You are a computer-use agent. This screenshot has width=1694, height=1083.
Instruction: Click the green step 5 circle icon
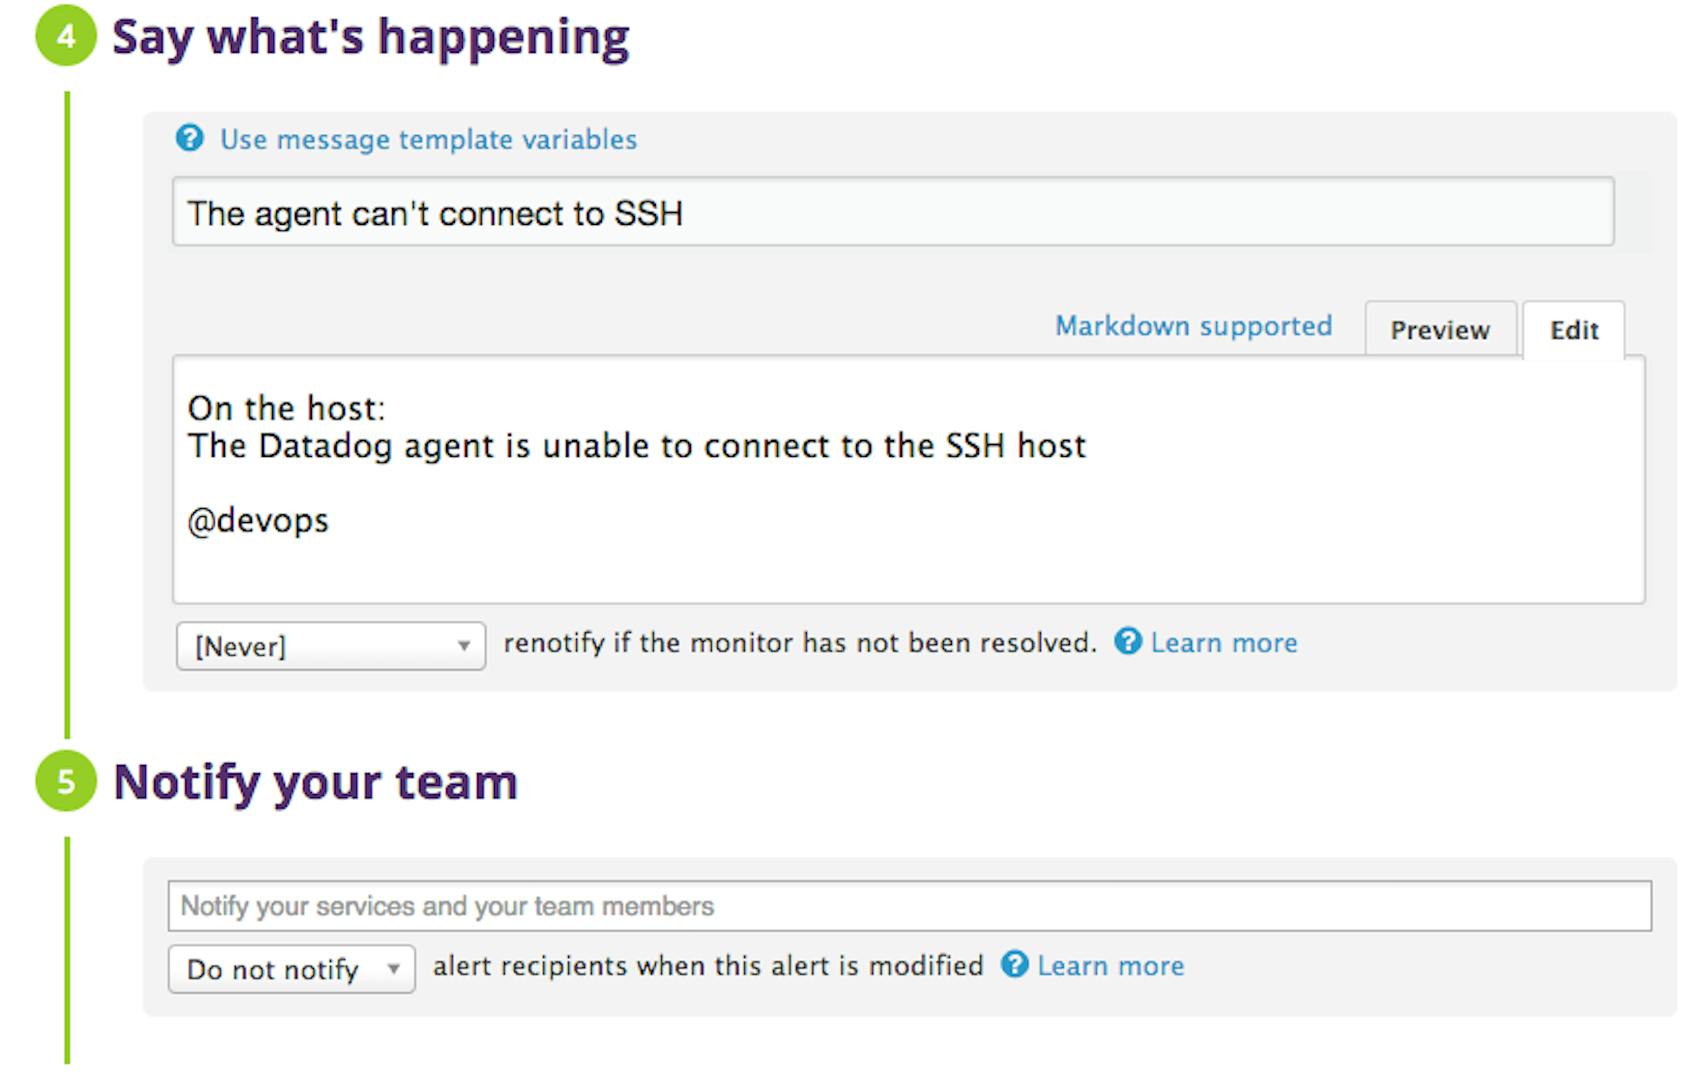[65, 781]
